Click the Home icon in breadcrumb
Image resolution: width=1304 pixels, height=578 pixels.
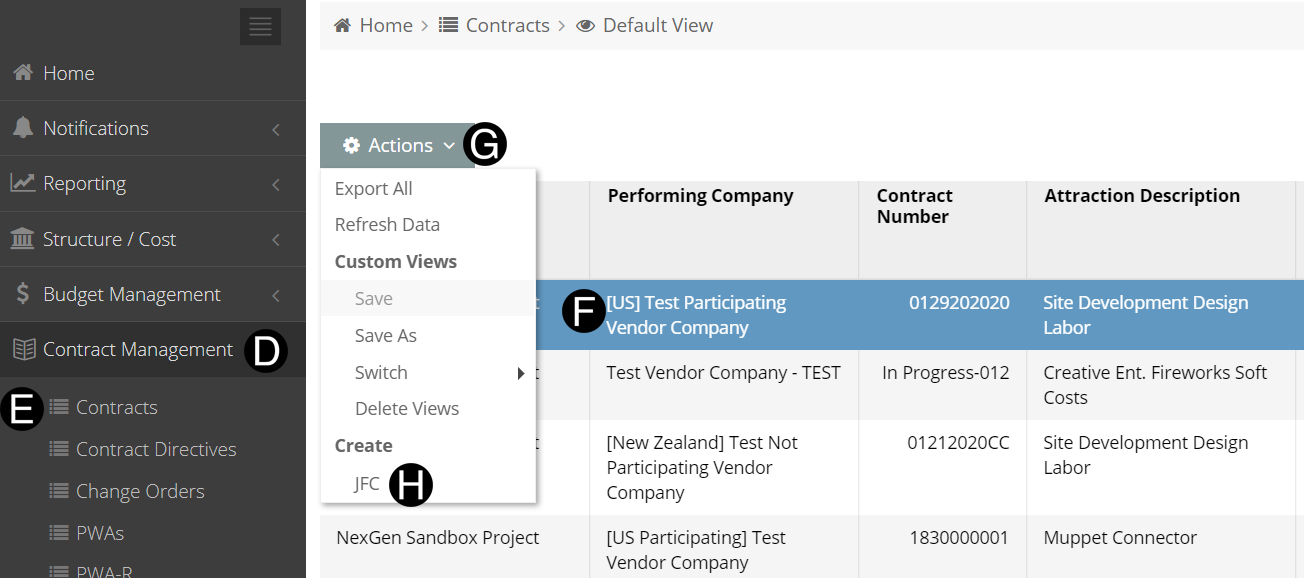tap(342, 25)
